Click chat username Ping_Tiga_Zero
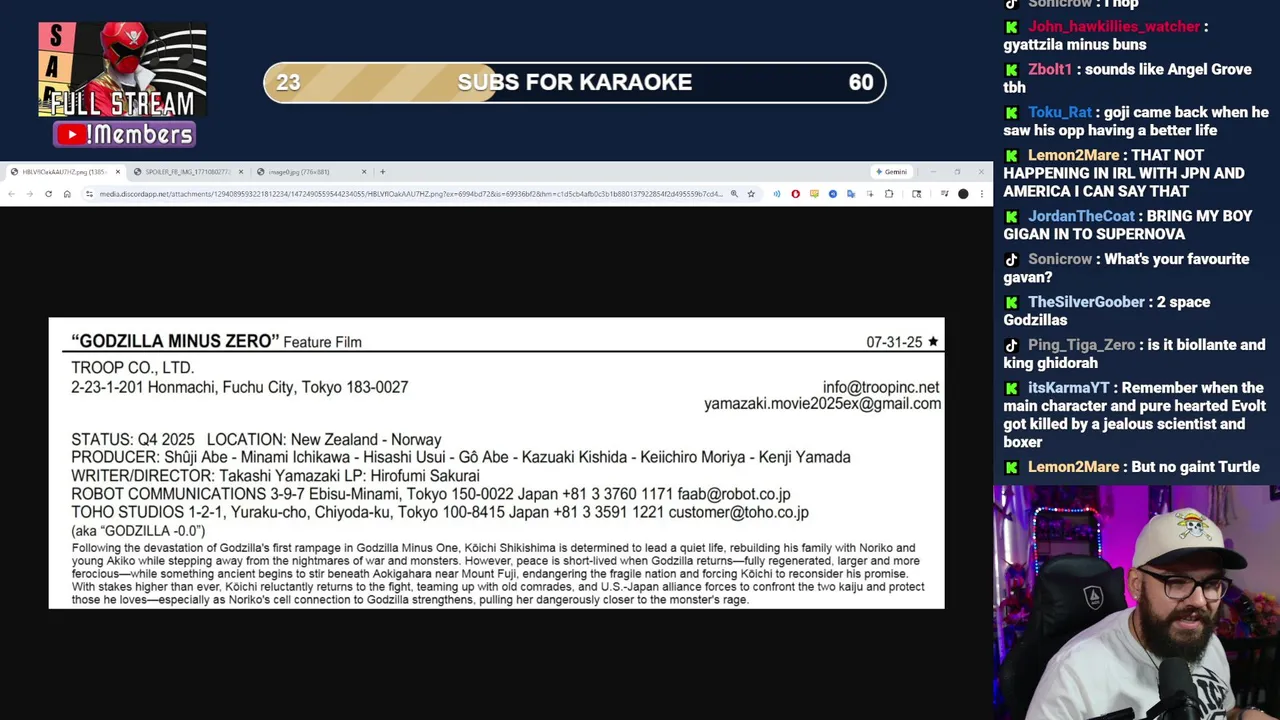Image resolution: width=1280 pixels, height=720 pixels. tap(1082, 345)
